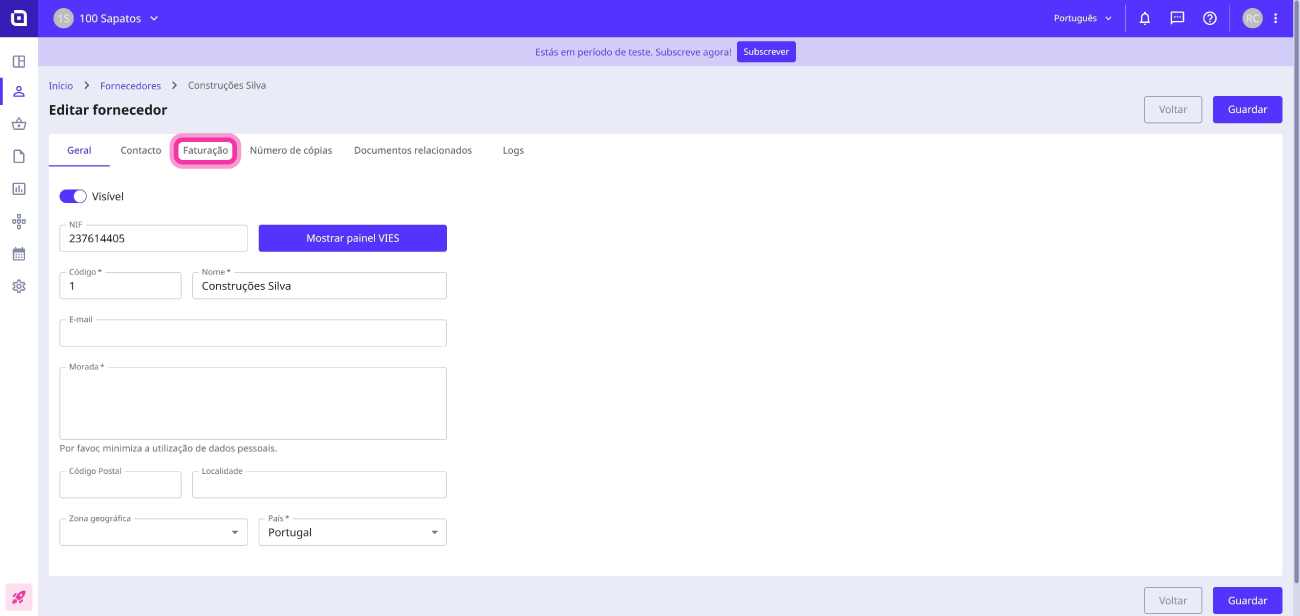The image size is (1300, 616).
Task: Click the notifications bell icon
Action: [x=1145, y=18]
